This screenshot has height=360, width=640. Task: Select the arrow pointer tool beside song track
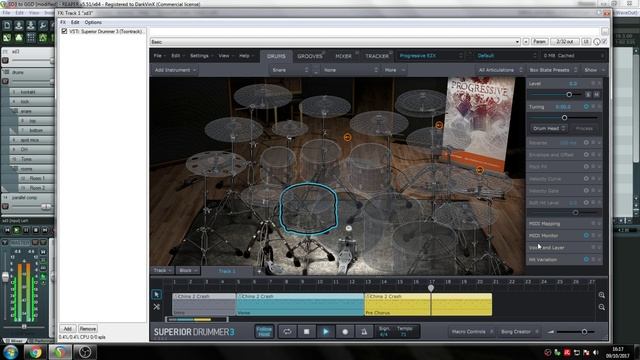coord(156,294)
